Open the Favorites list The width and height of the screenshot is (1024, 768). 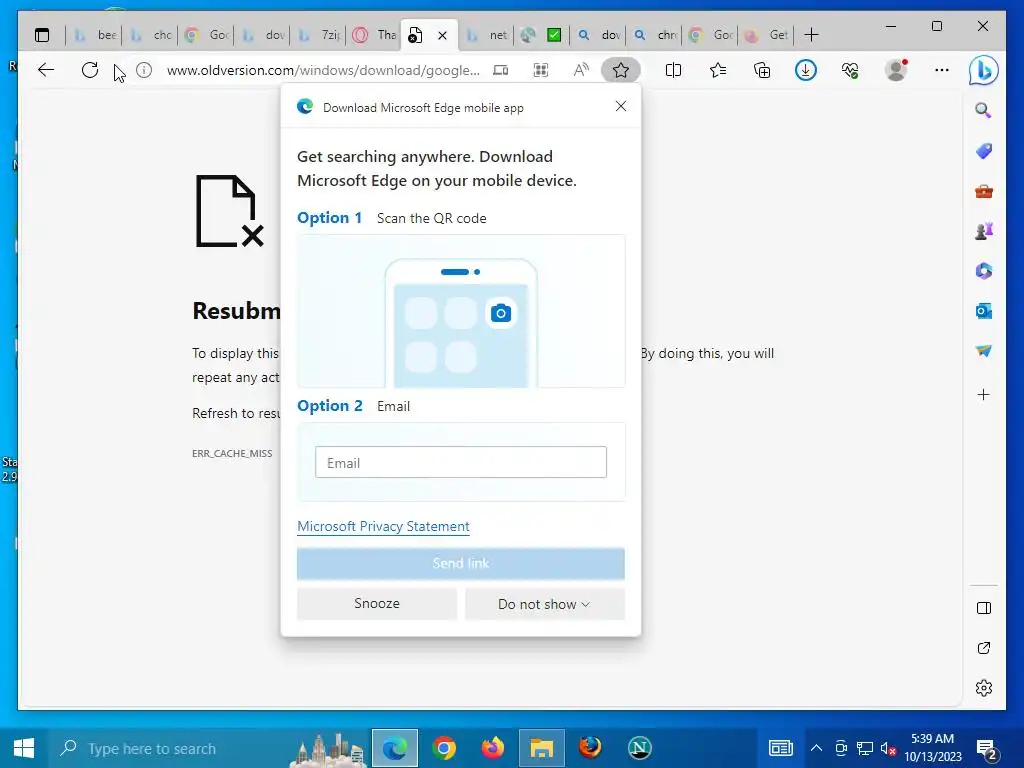[x=718, y=70]
